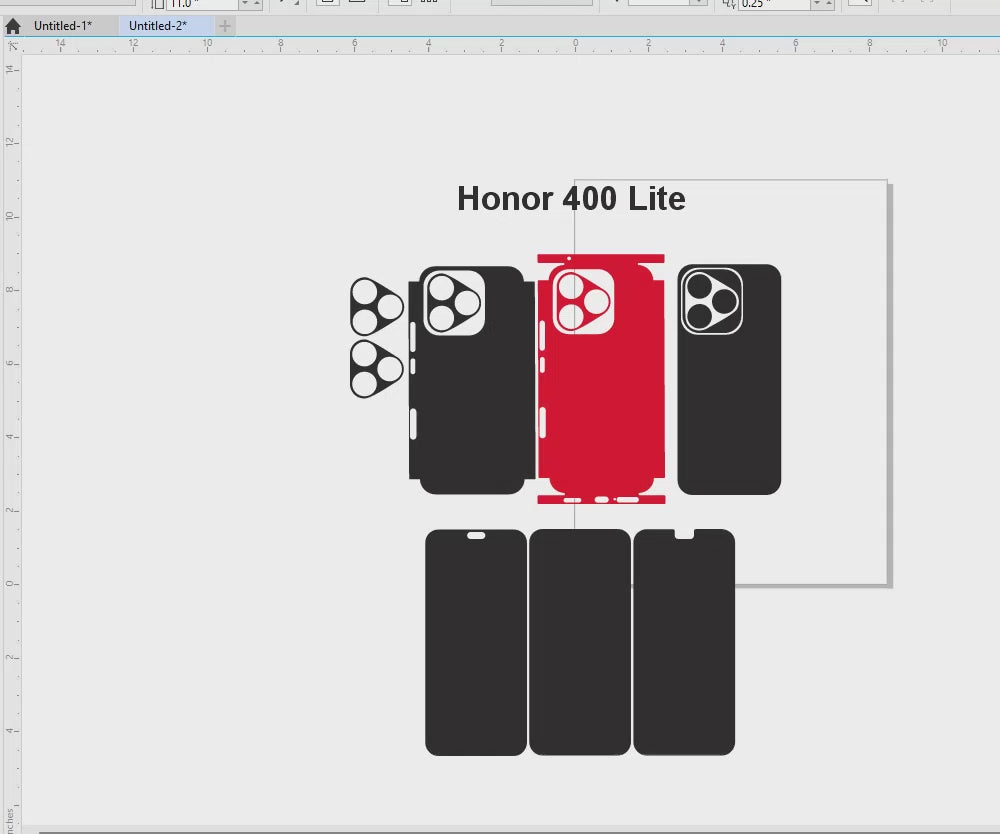Add a new document with plus button
This screenshot has width=1000, height=834.
[x=225, y=26]
